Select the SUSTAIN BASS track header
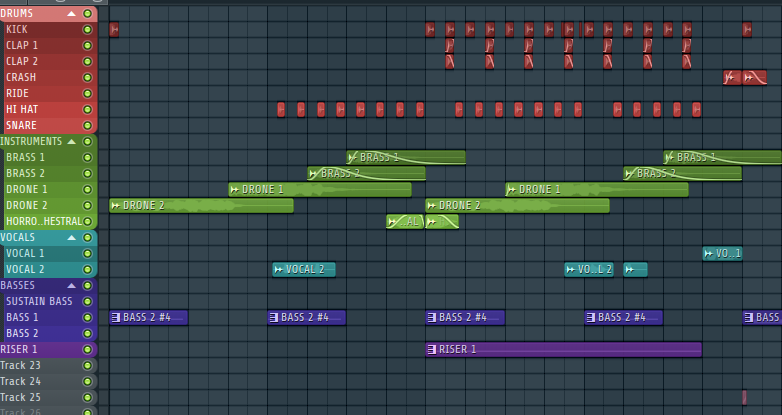Screen dimensions: 782x415 click(40, 302)
